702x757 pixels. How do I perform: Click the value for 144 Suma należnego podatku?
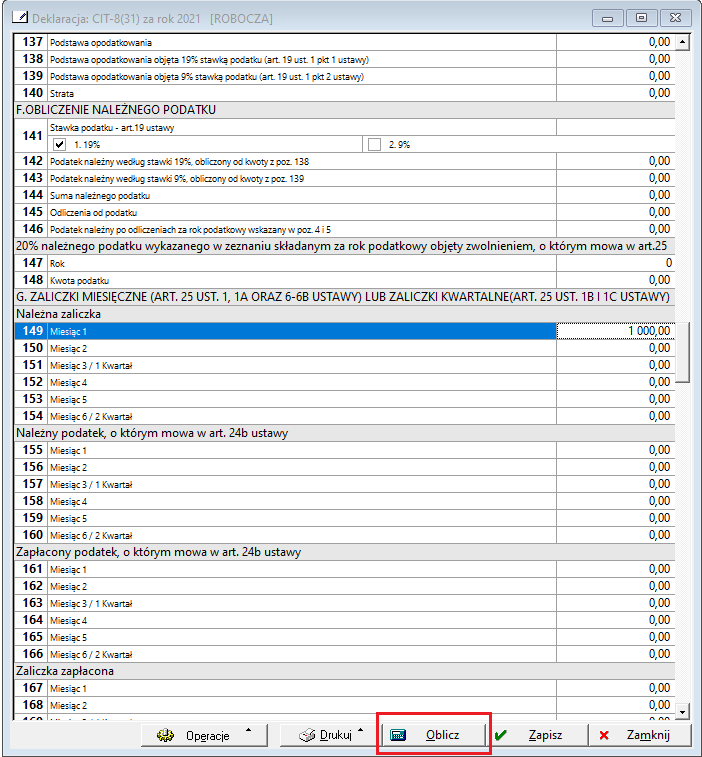tap(616, 195)
